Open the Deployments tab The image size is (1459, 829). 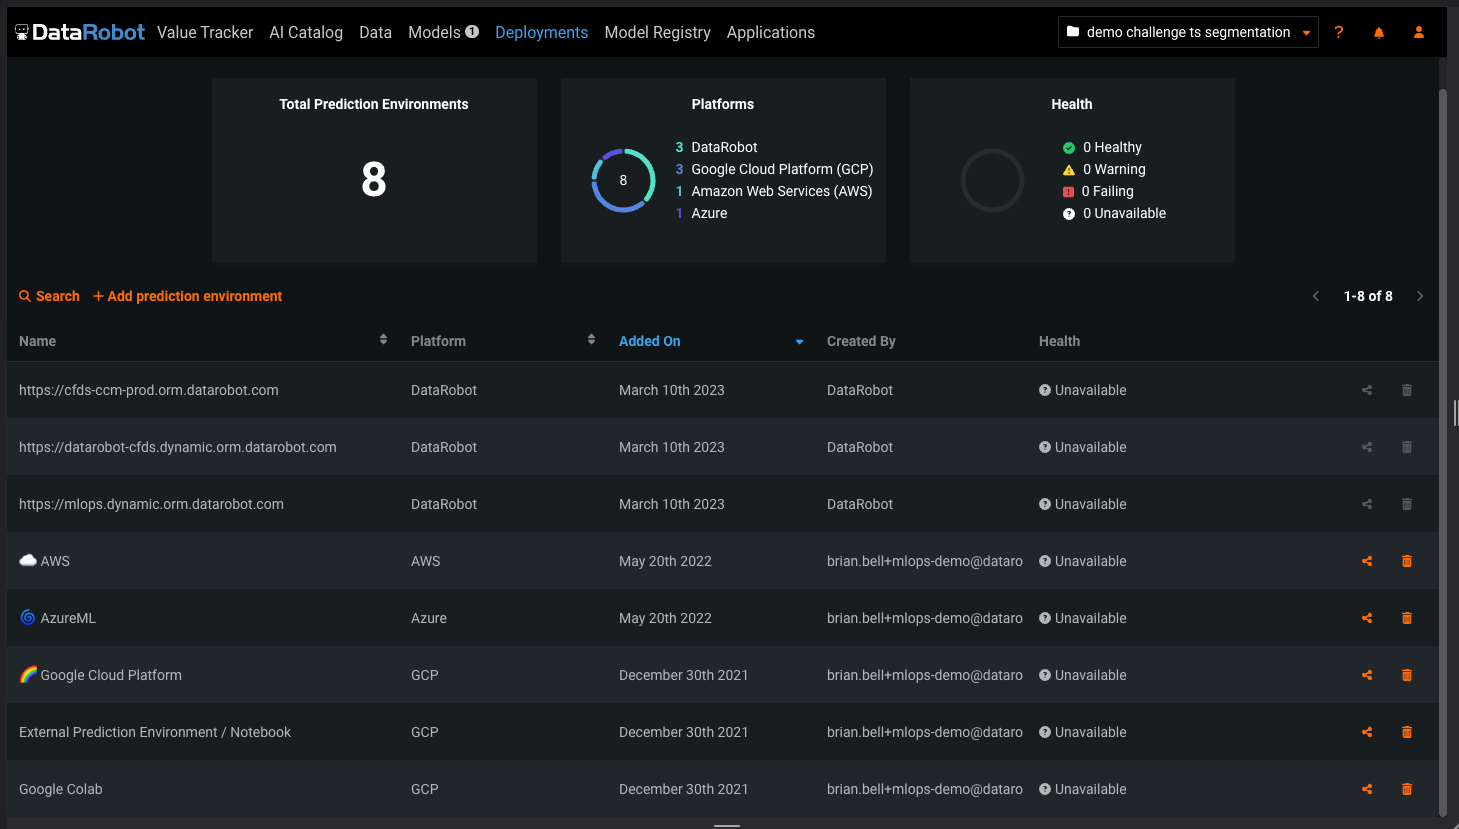click(541, 32)
